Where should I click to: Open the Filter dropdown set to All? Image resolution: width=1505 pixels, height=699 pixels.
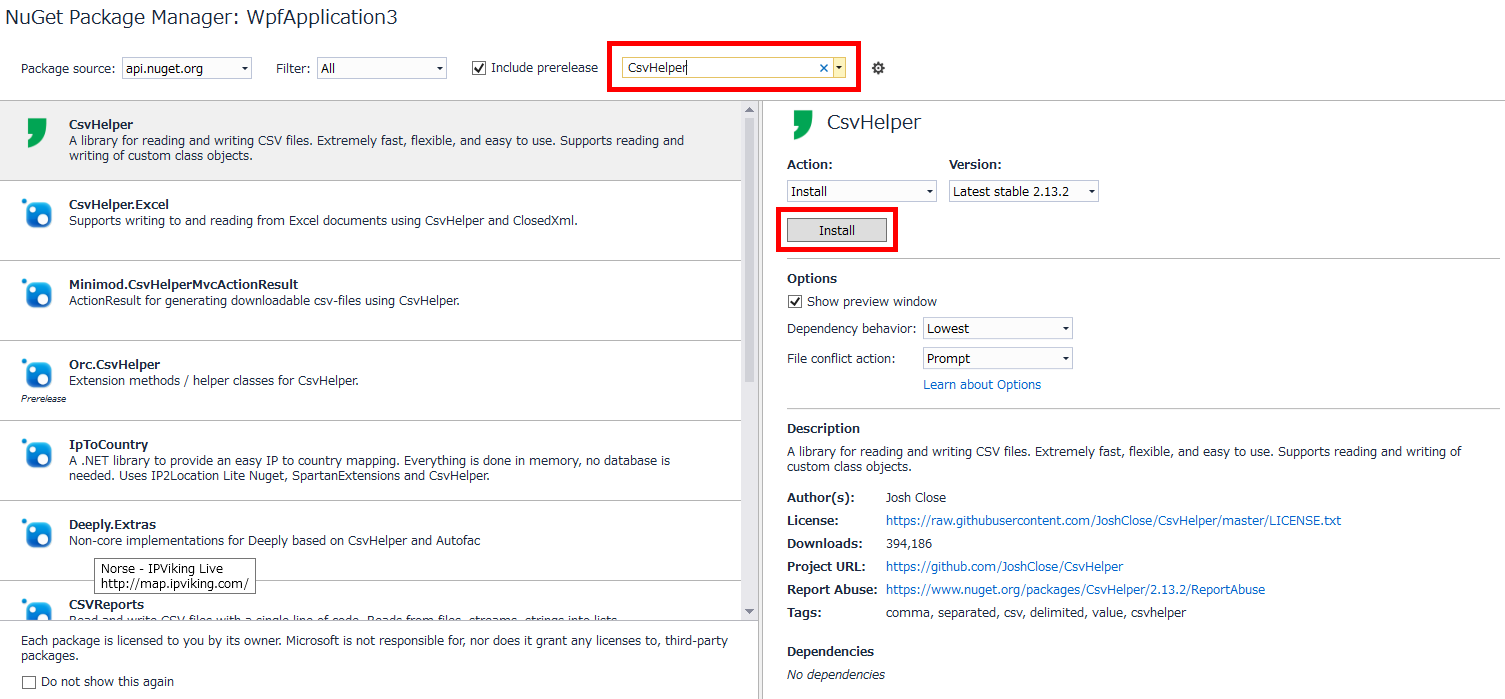point(382,69)
